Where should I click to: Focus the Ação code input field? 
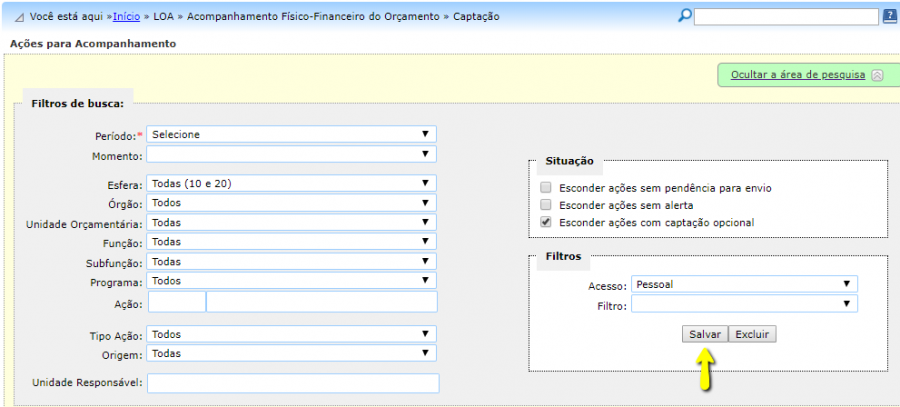pos(177,302)
